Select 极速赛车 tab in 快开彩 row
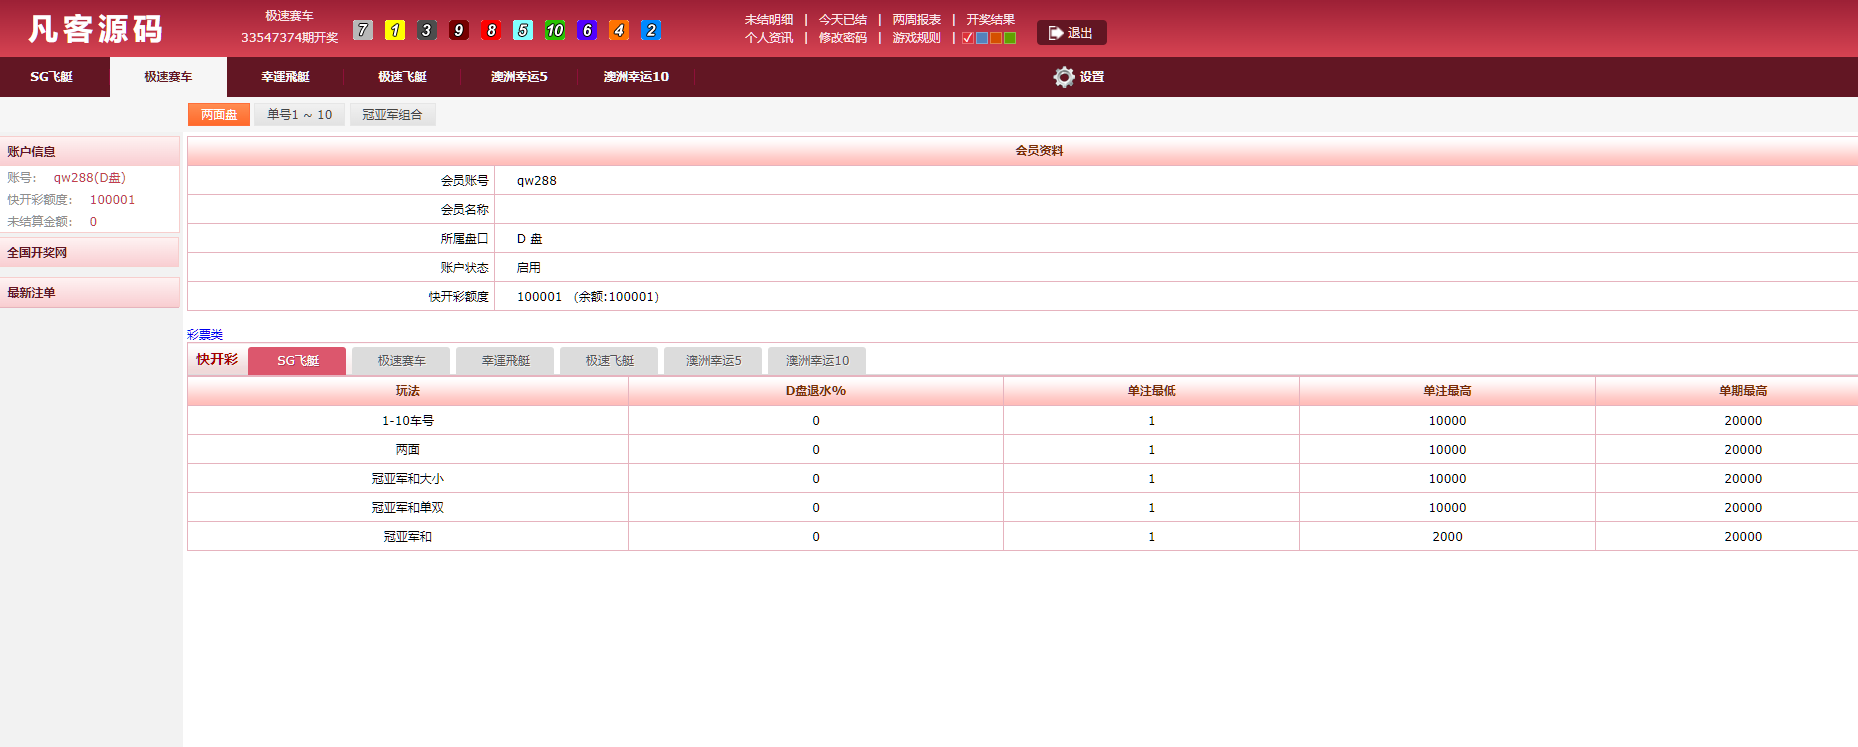The image size is (1858, 747). [x=401, y=361]
